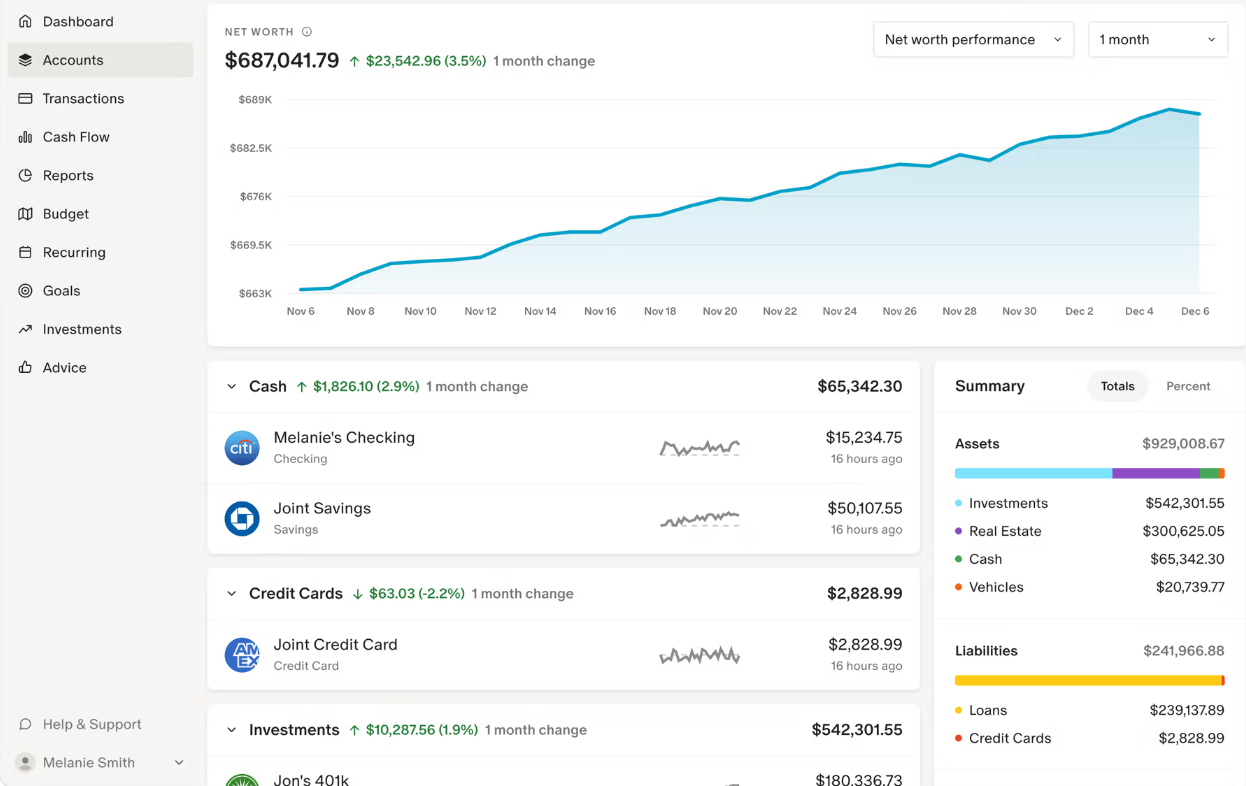This screenshot has height=786, width=1246.
Task: Click the purple Real Estate segment in Assets bar
Action: pos(1155,473)
